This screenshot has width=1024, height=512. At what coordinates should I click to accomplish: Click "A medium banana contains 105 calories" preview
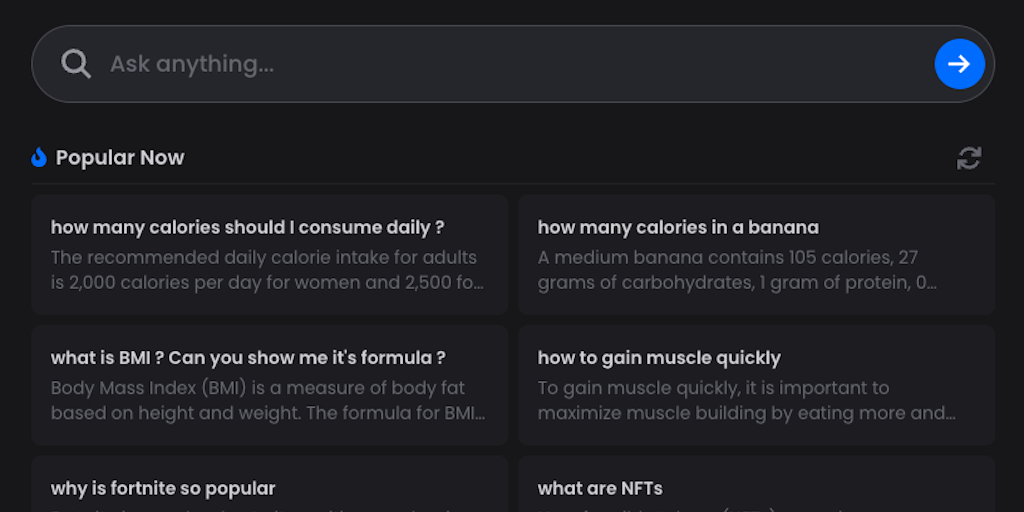(x=728, y=257)
